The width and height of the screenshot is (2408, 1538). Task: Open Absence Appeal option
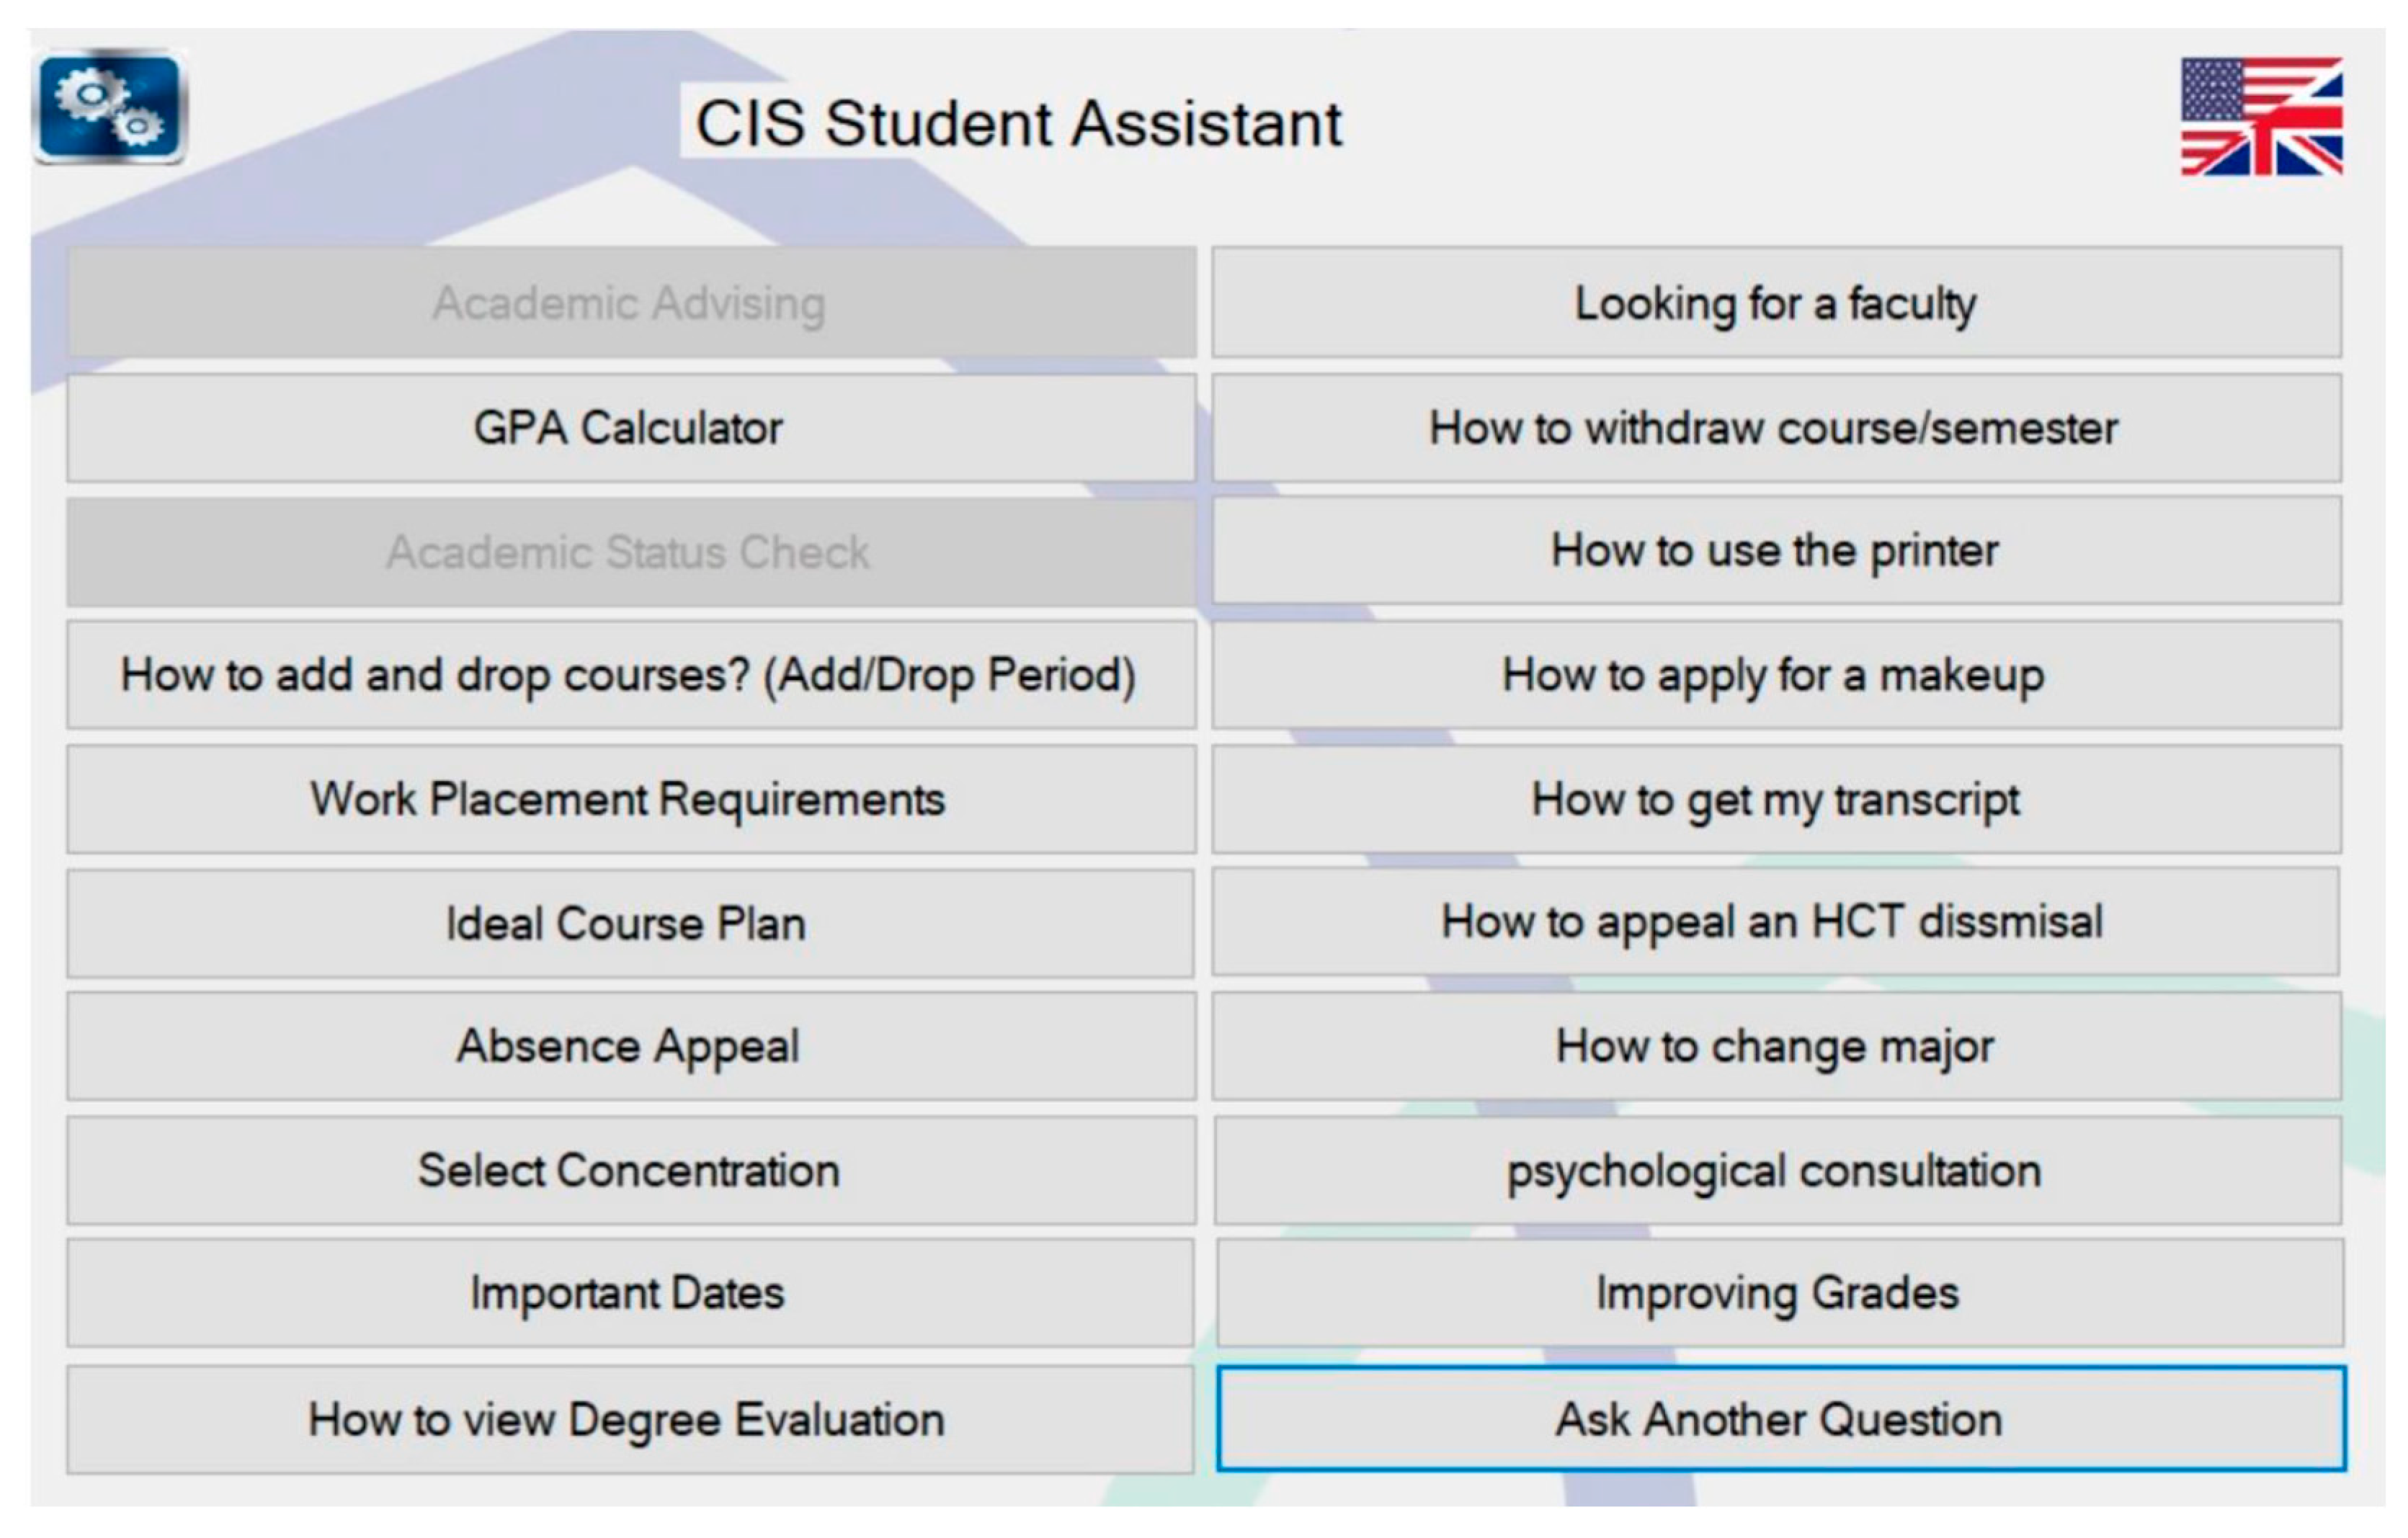pos(630,1047)
